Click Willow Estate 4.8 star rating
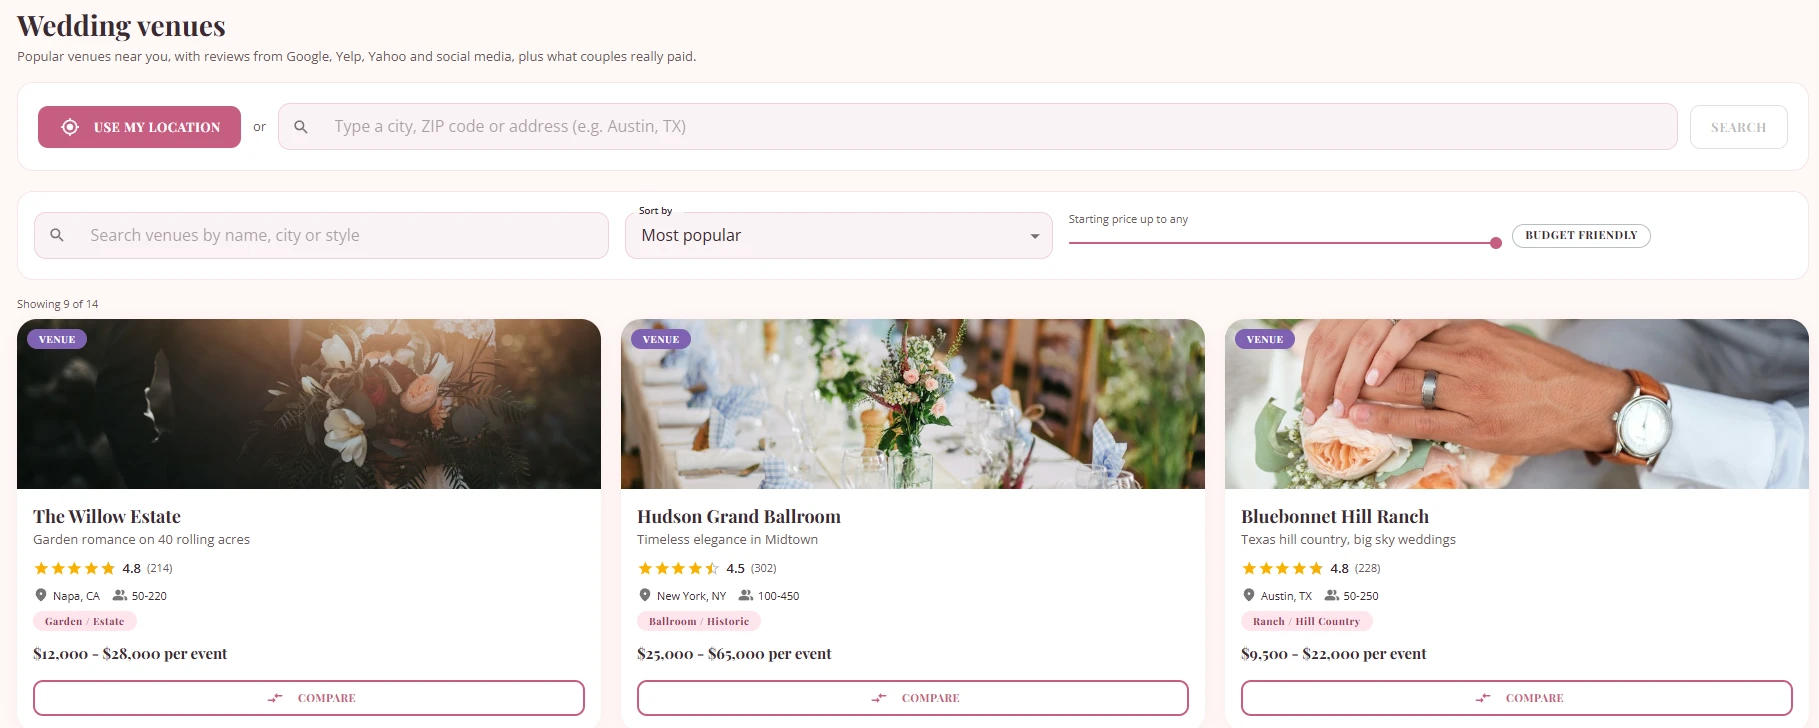This screenshot has height=728, width=1819. tap(75, 568)
